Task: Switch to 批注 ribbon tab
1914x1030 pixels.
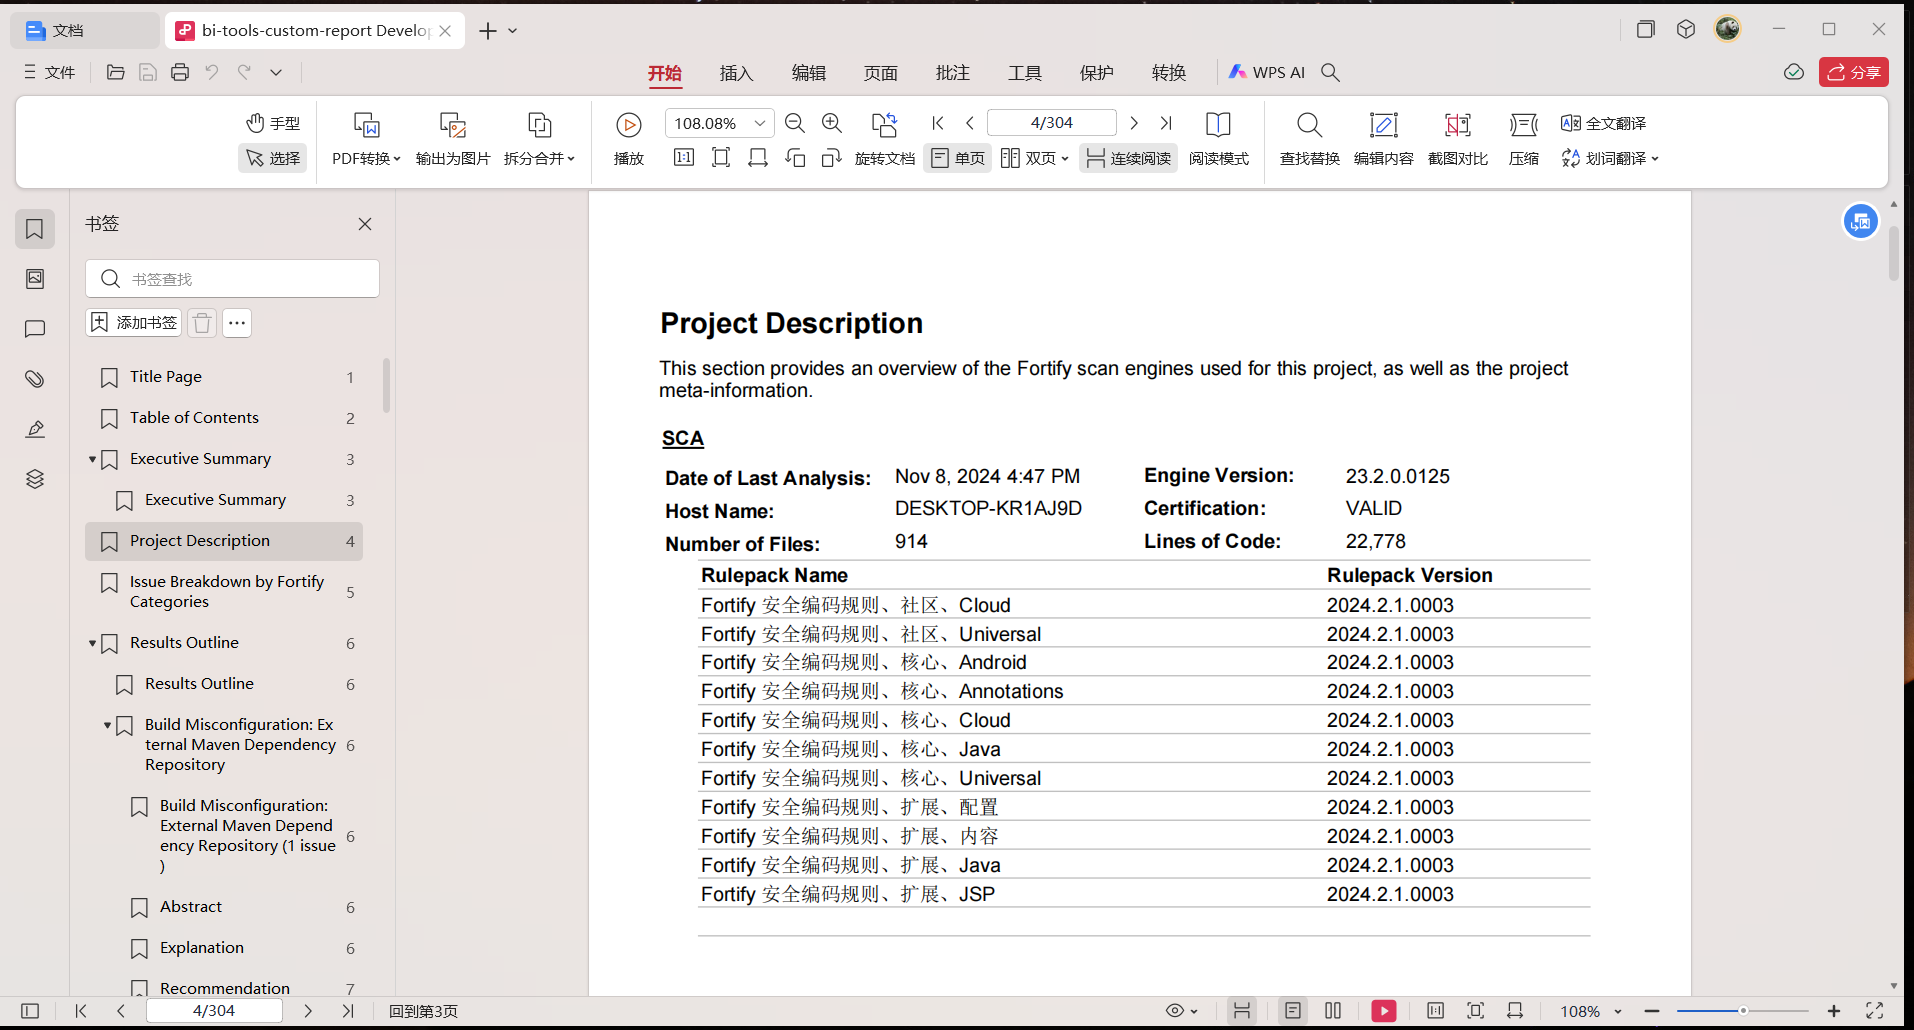Action: [x=952, y=73]
